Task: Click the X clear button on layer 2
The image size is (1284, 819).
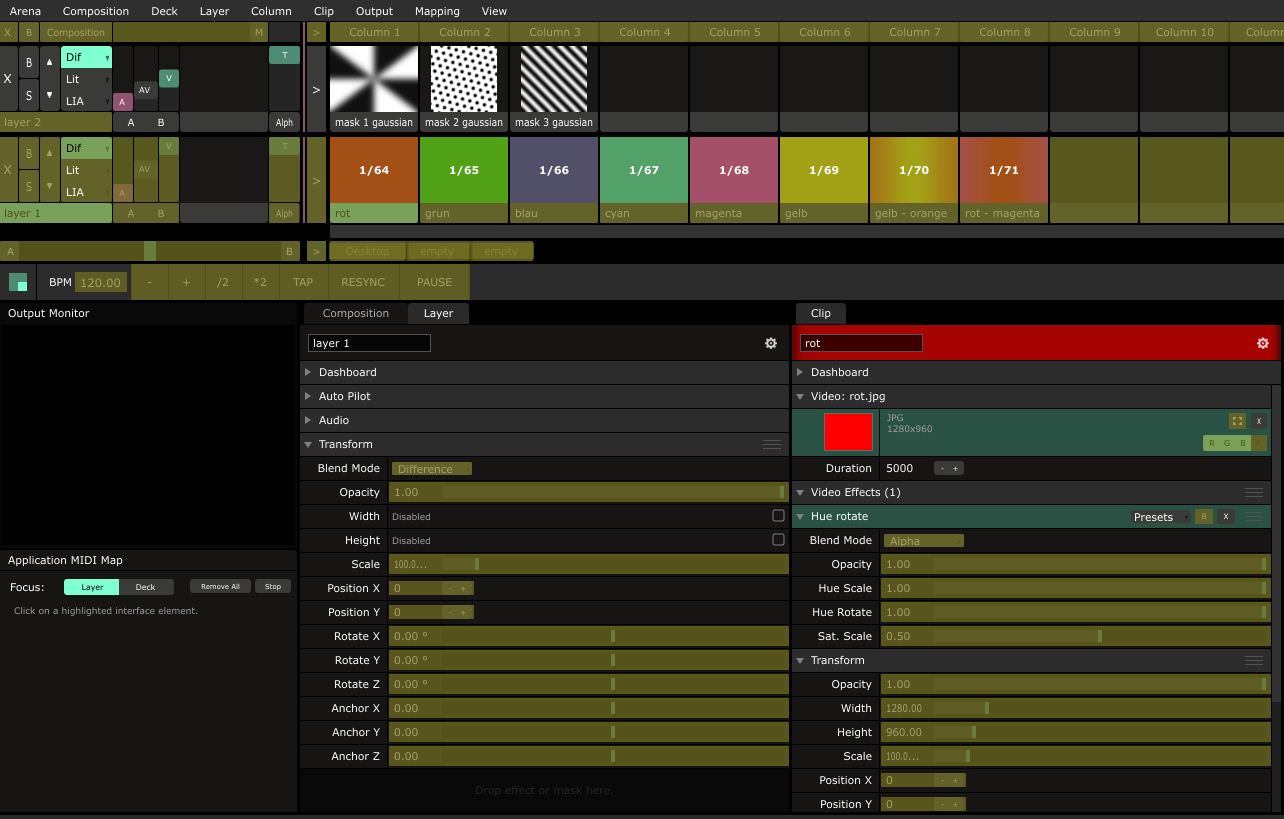Action: coord(8,78)
